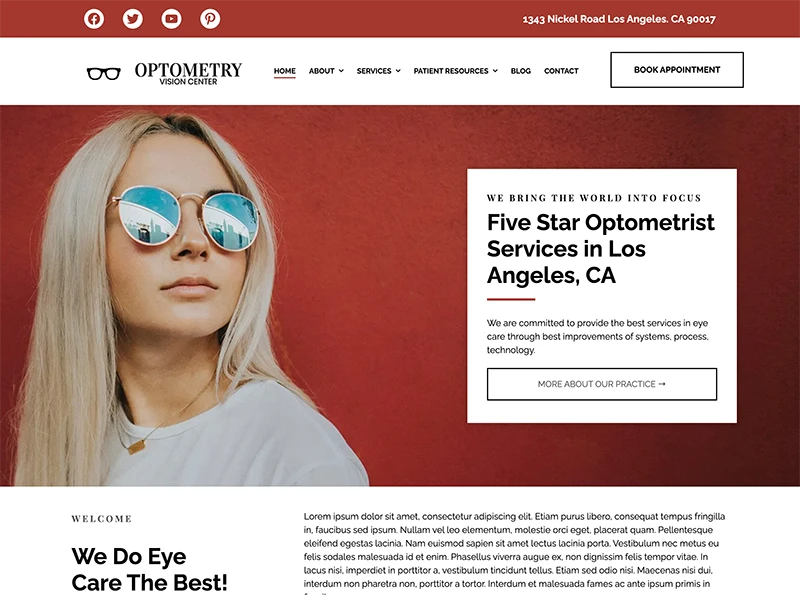The image size is (800, 595).
Task: Click the Five Star Optometrist Services heading
Action: tap(601, 249)
